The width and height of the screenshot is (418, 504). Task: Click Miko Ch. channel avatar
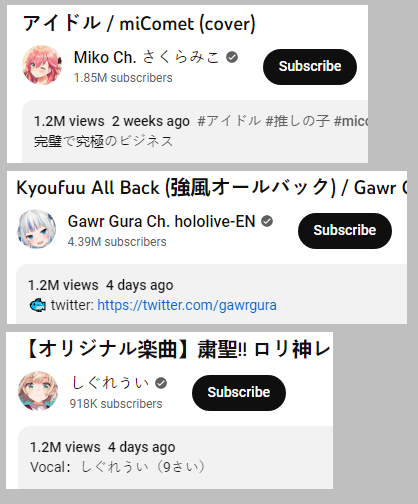[x=42, y=65]
